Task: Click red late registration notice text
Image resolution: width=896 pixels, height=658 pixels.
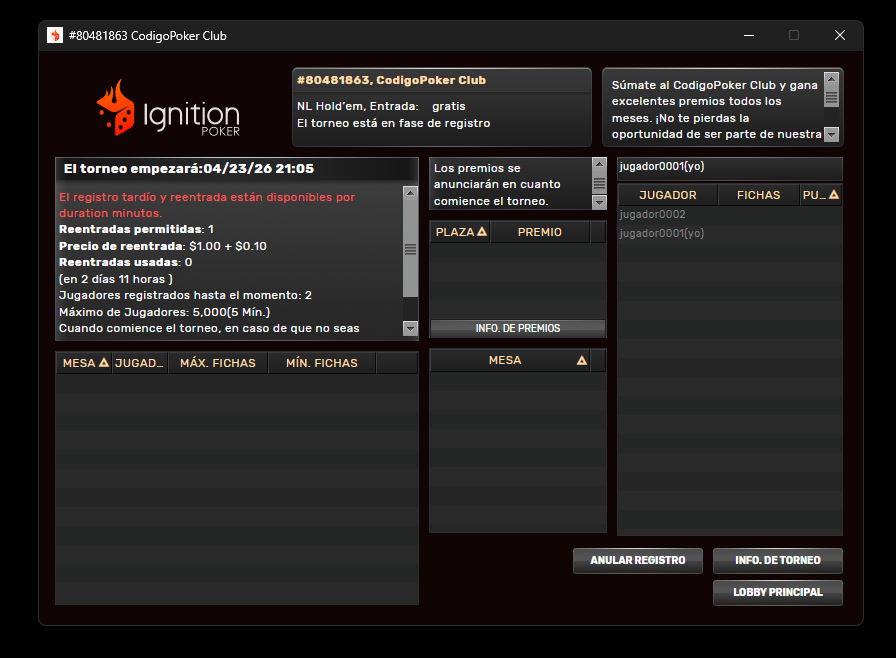Action: click(x=207, y=205)
